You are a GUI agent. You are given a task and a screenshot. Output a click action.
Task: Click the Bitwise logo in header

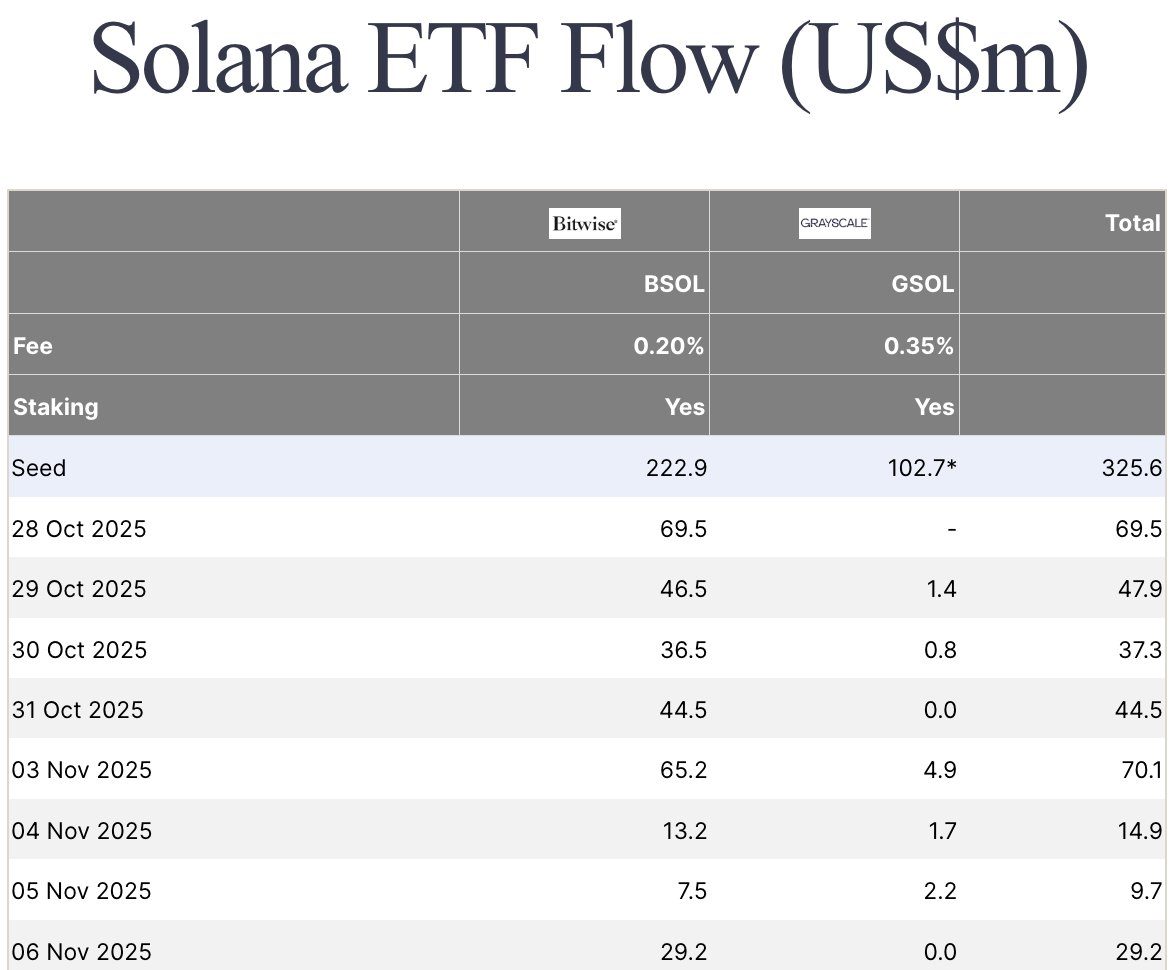click(585, 223)
